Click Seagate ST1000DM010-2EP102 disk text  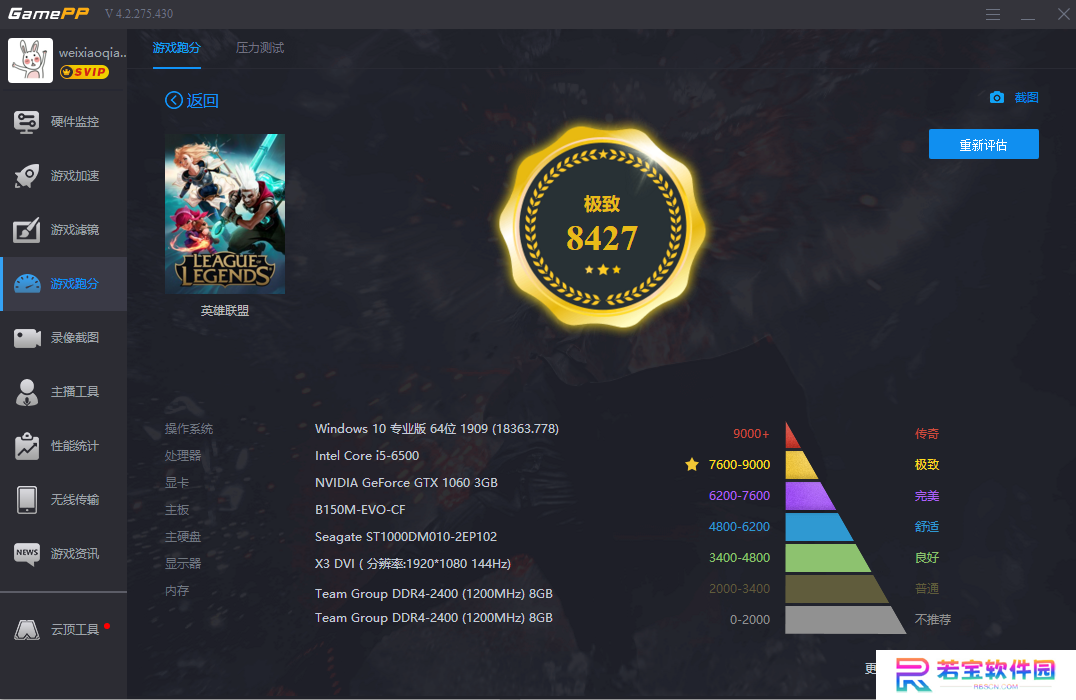pyautogui.click(x=406, y=537)
